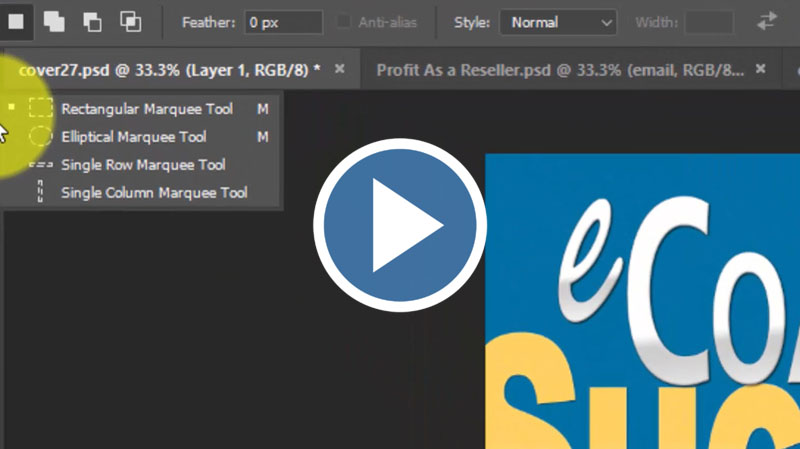The height and width of the screenshot is (449, 800).
Task: Choose the Add to Selection icon
Action: [55, 21]
